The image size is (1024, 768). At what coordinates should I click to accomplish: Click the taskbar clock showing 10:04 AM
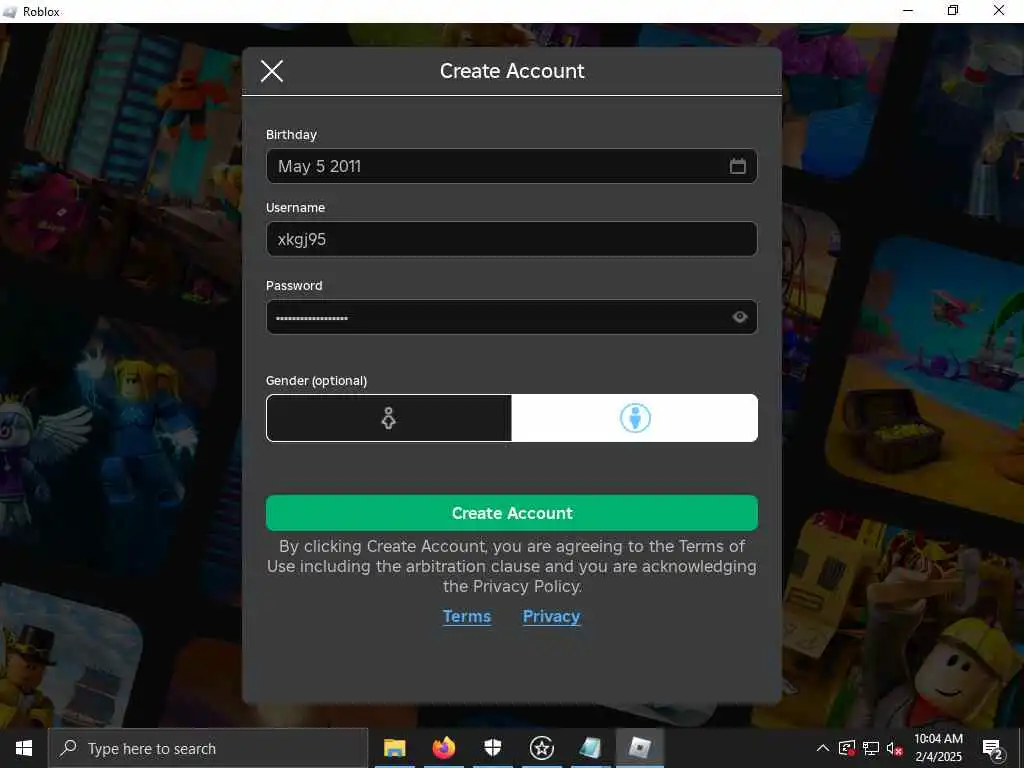(938, 748)
